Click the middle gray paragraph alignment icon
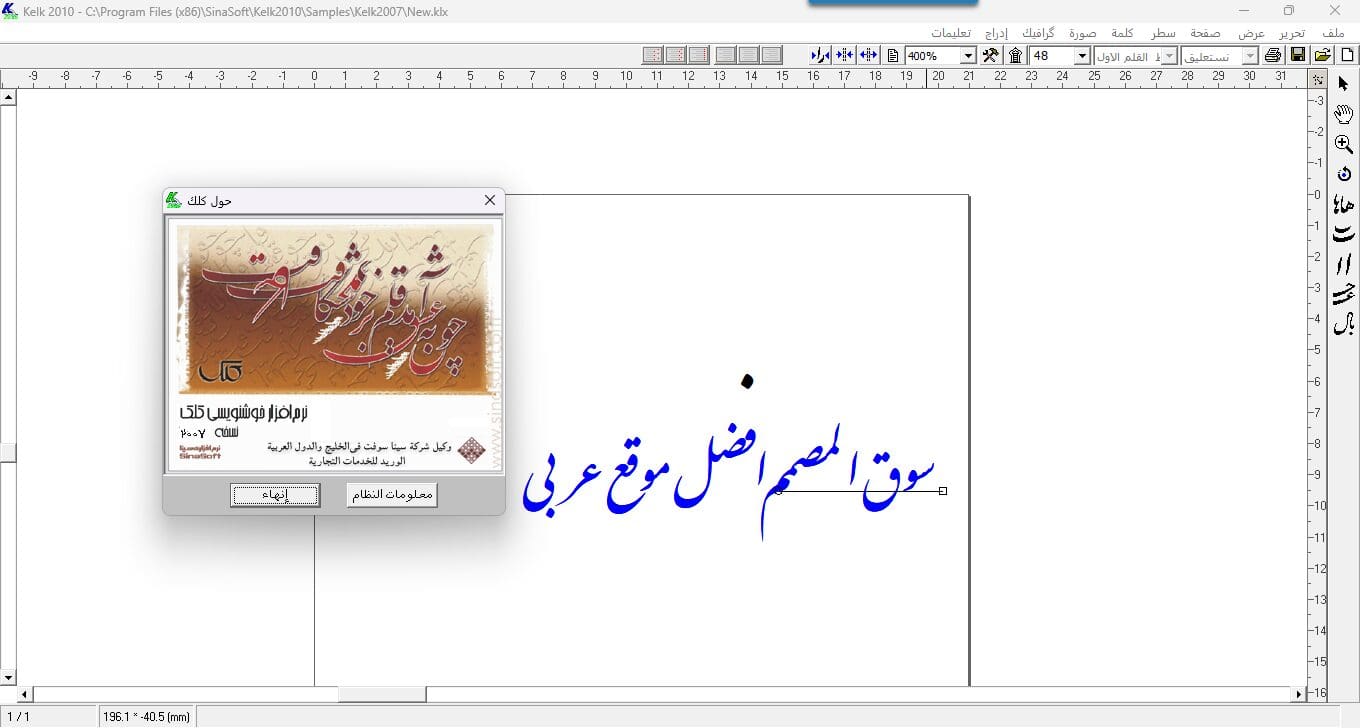Screen dimensions: 1360x728 pos(749,55)
